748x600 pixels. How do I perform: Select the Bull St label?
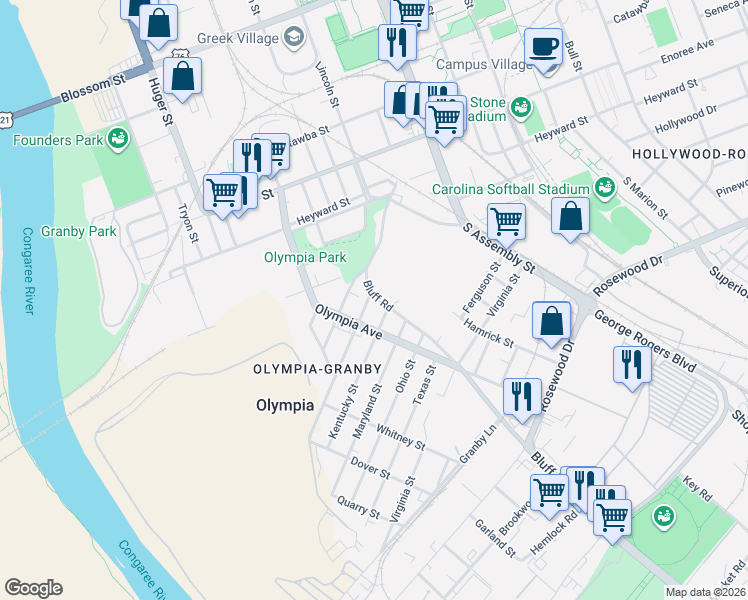pos(573,56)
